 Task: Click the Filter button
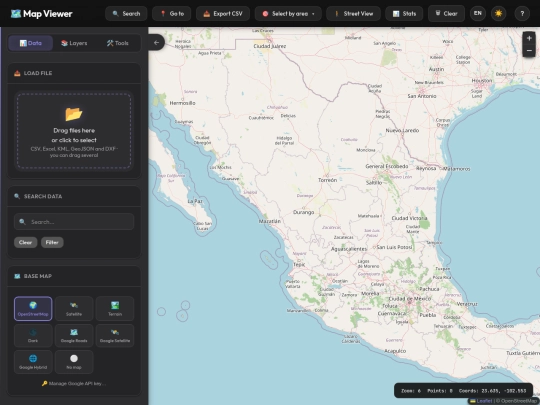[52, 242]
